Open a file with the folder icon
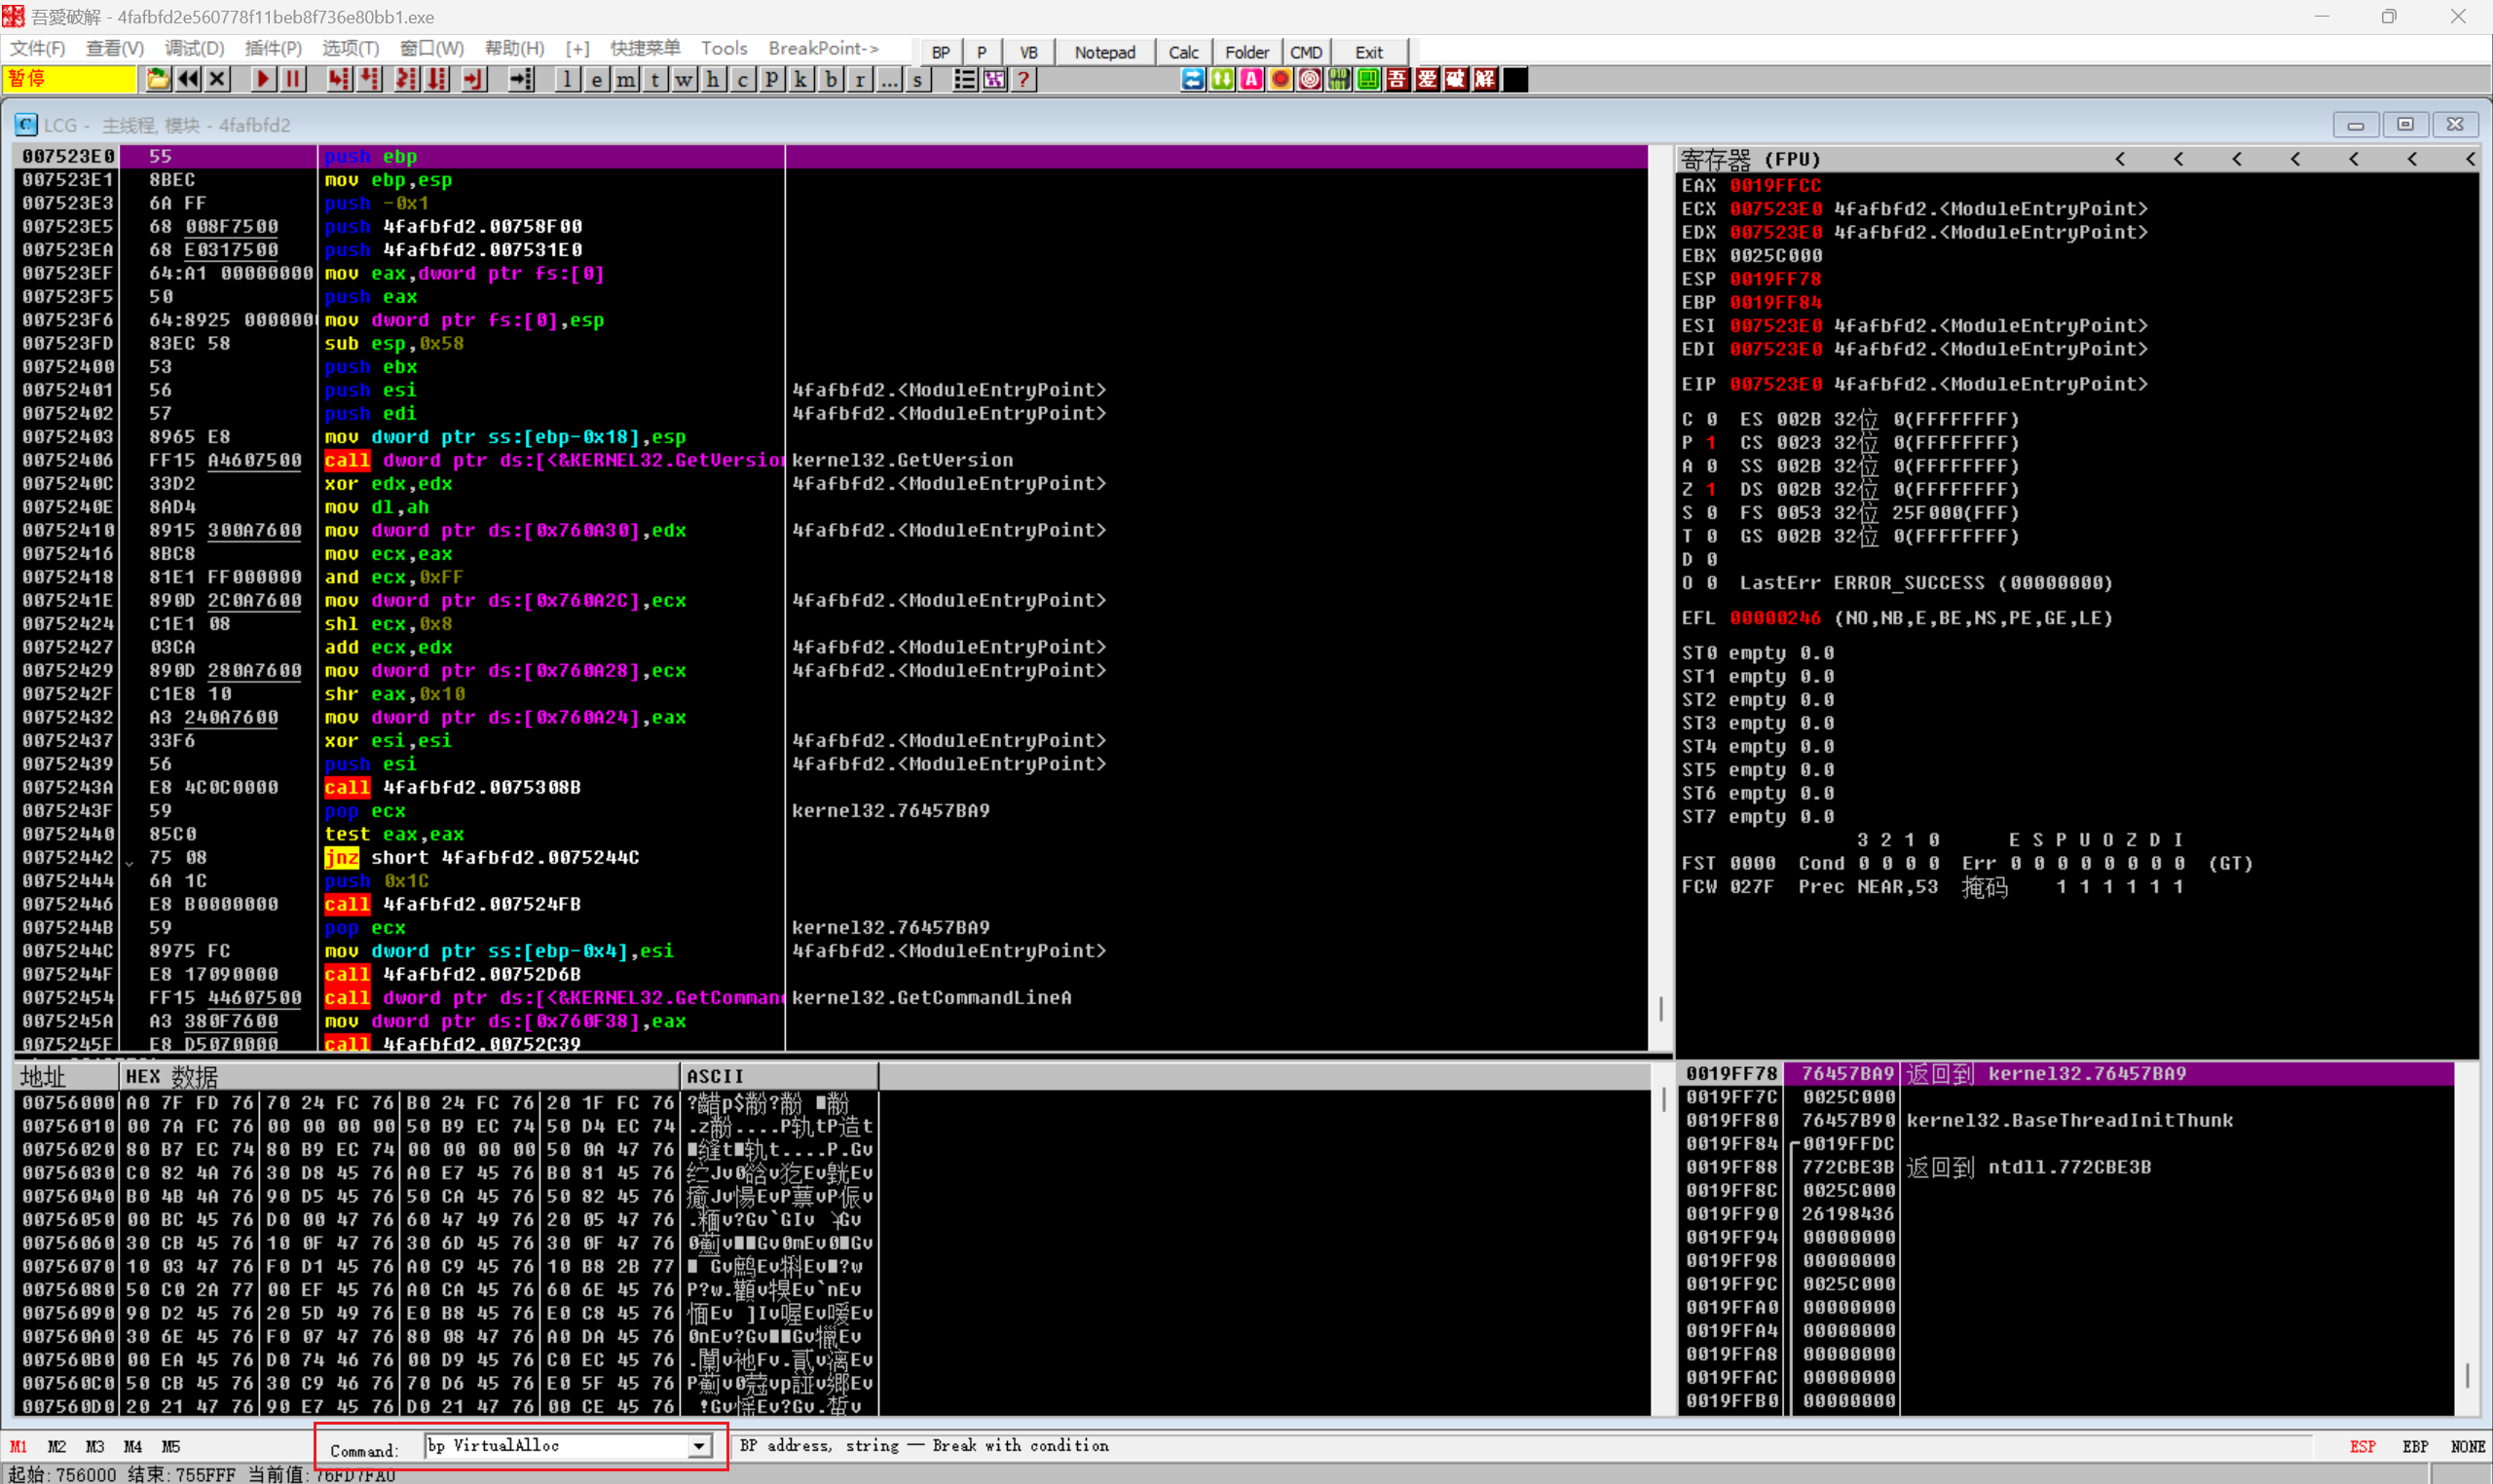The height and width of the screenshot is (1484, 2493). (x=158, y=79)
